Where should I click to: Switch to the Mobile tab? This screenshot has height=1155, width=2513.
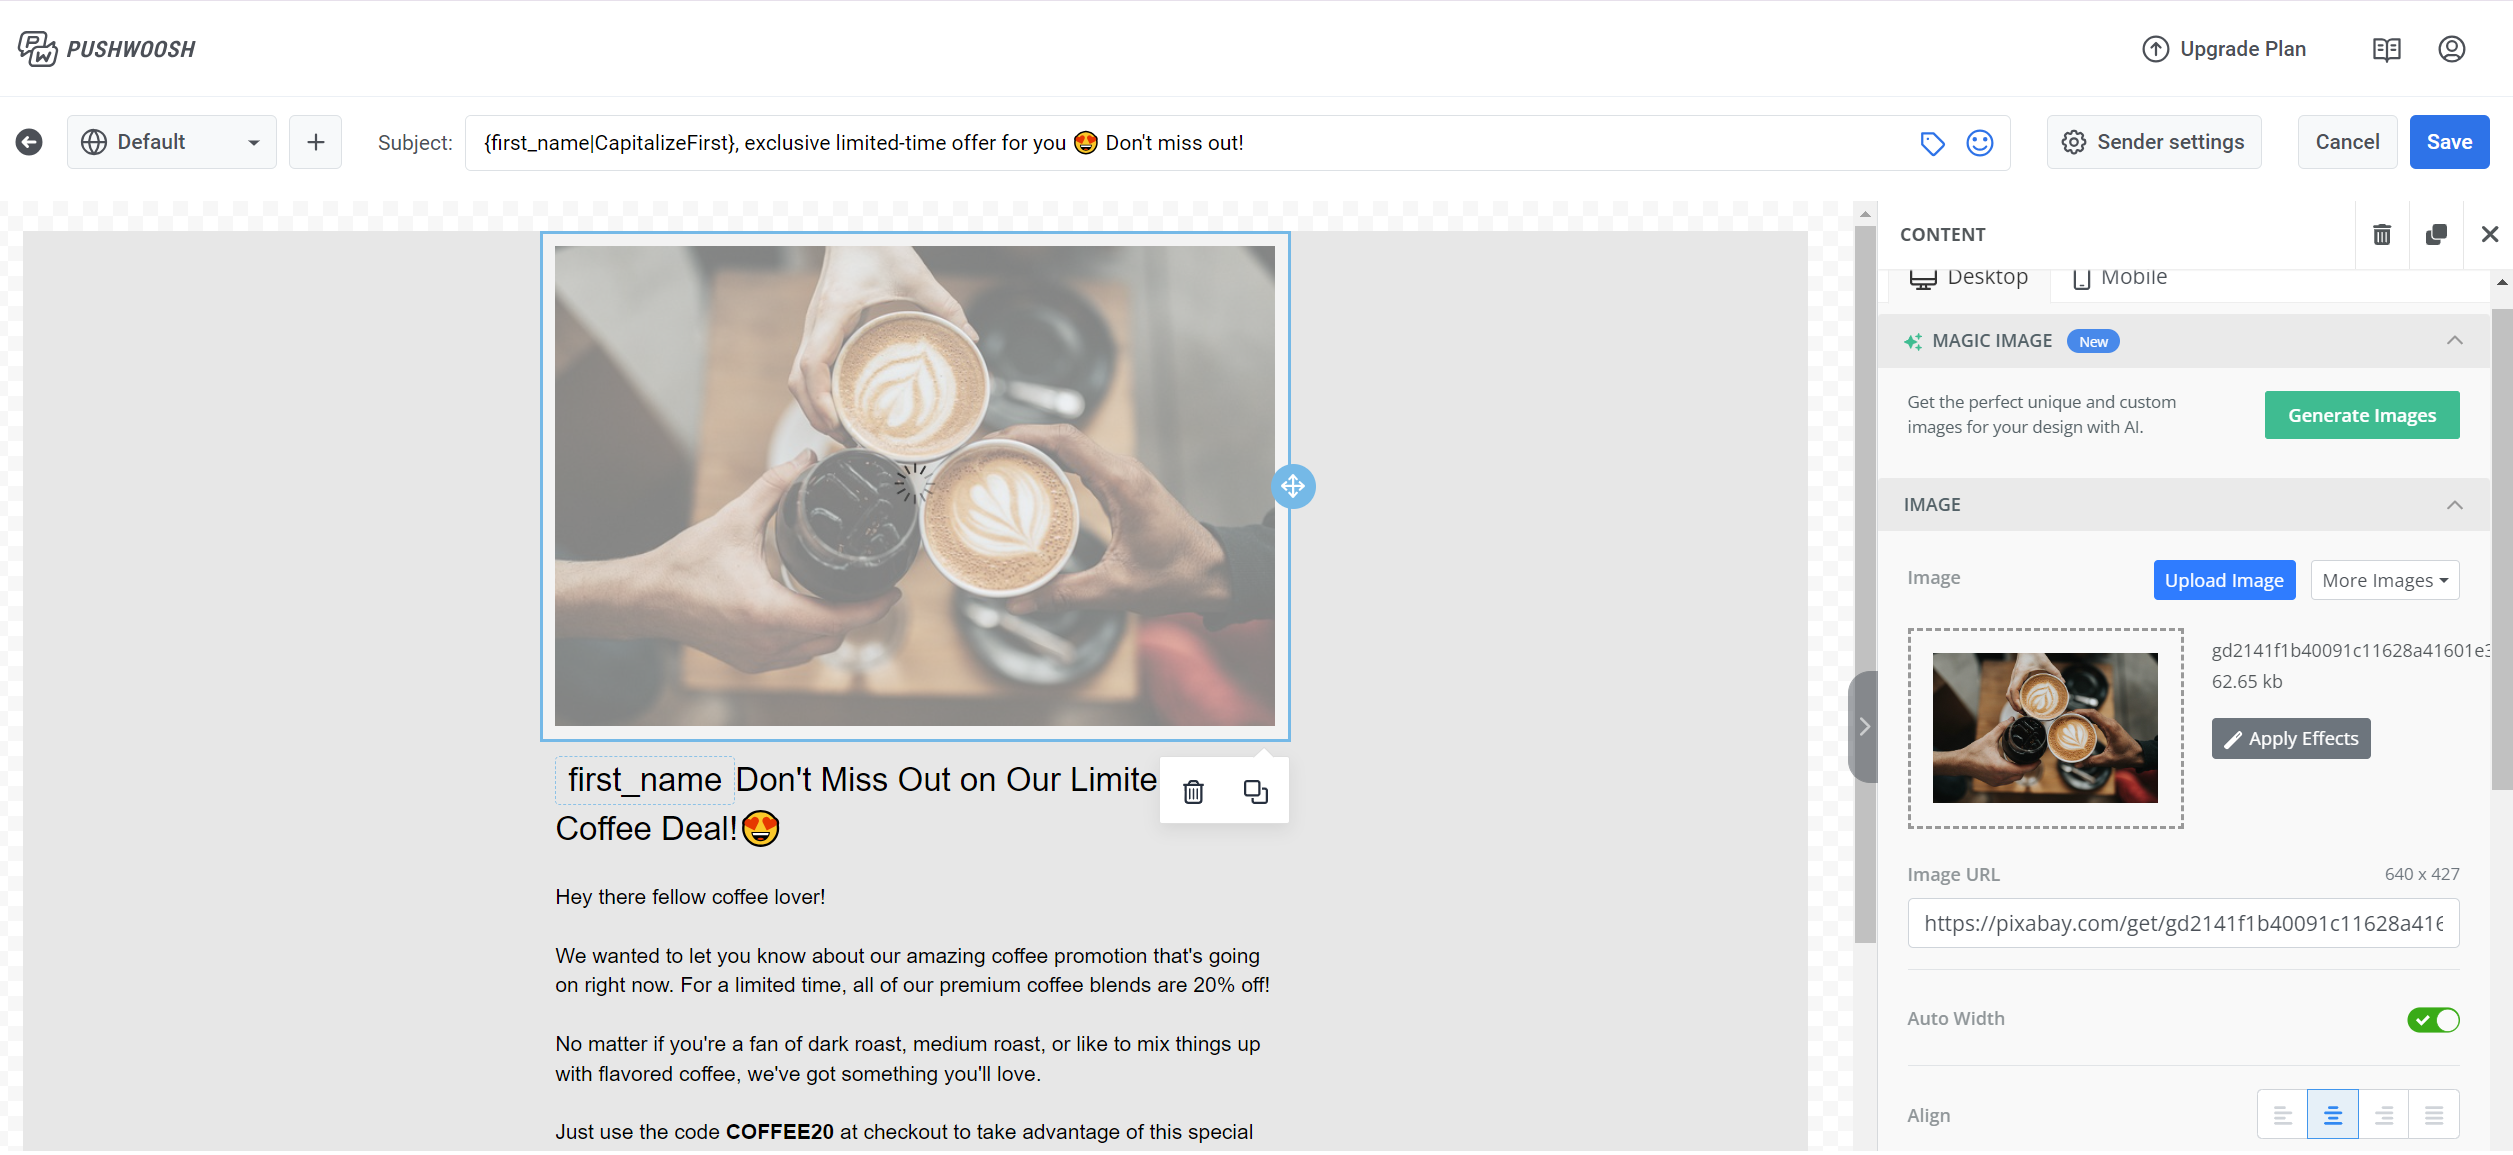tap(2120, 278)
